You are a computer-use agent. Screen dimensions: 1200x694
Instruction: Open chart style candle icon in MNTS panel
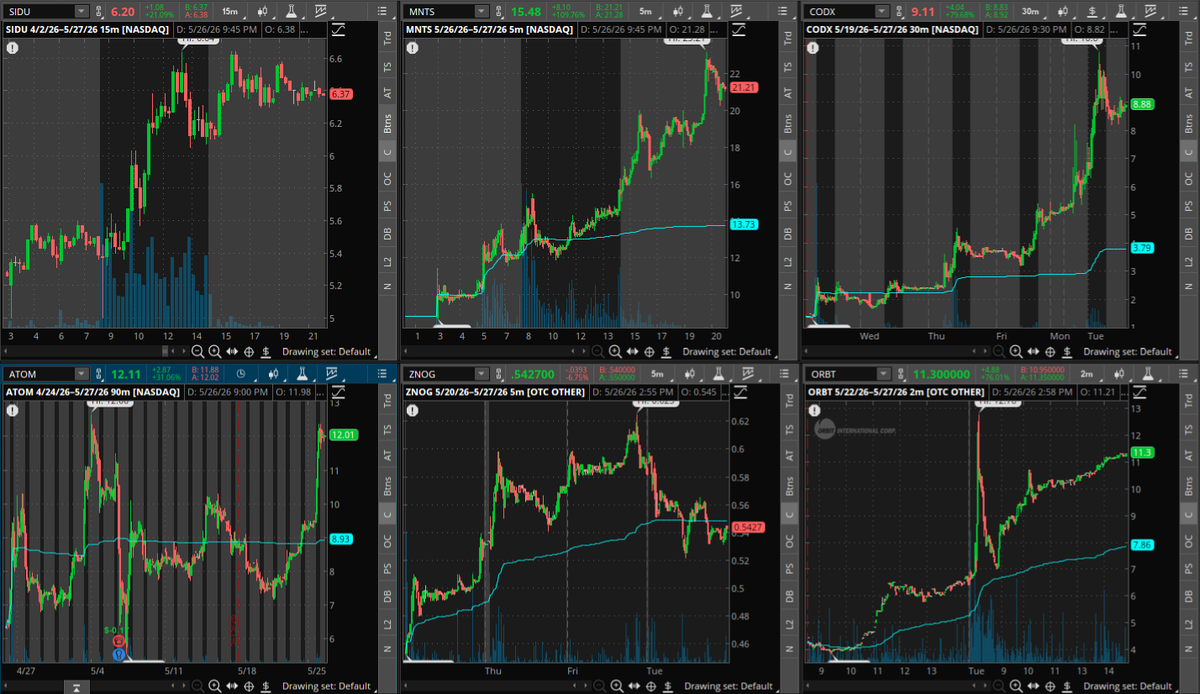pos(678,11)
